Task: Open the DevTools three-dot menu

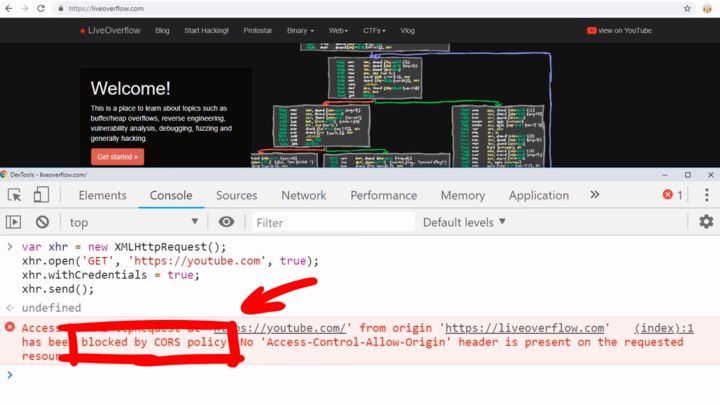Action: [707, 195]
